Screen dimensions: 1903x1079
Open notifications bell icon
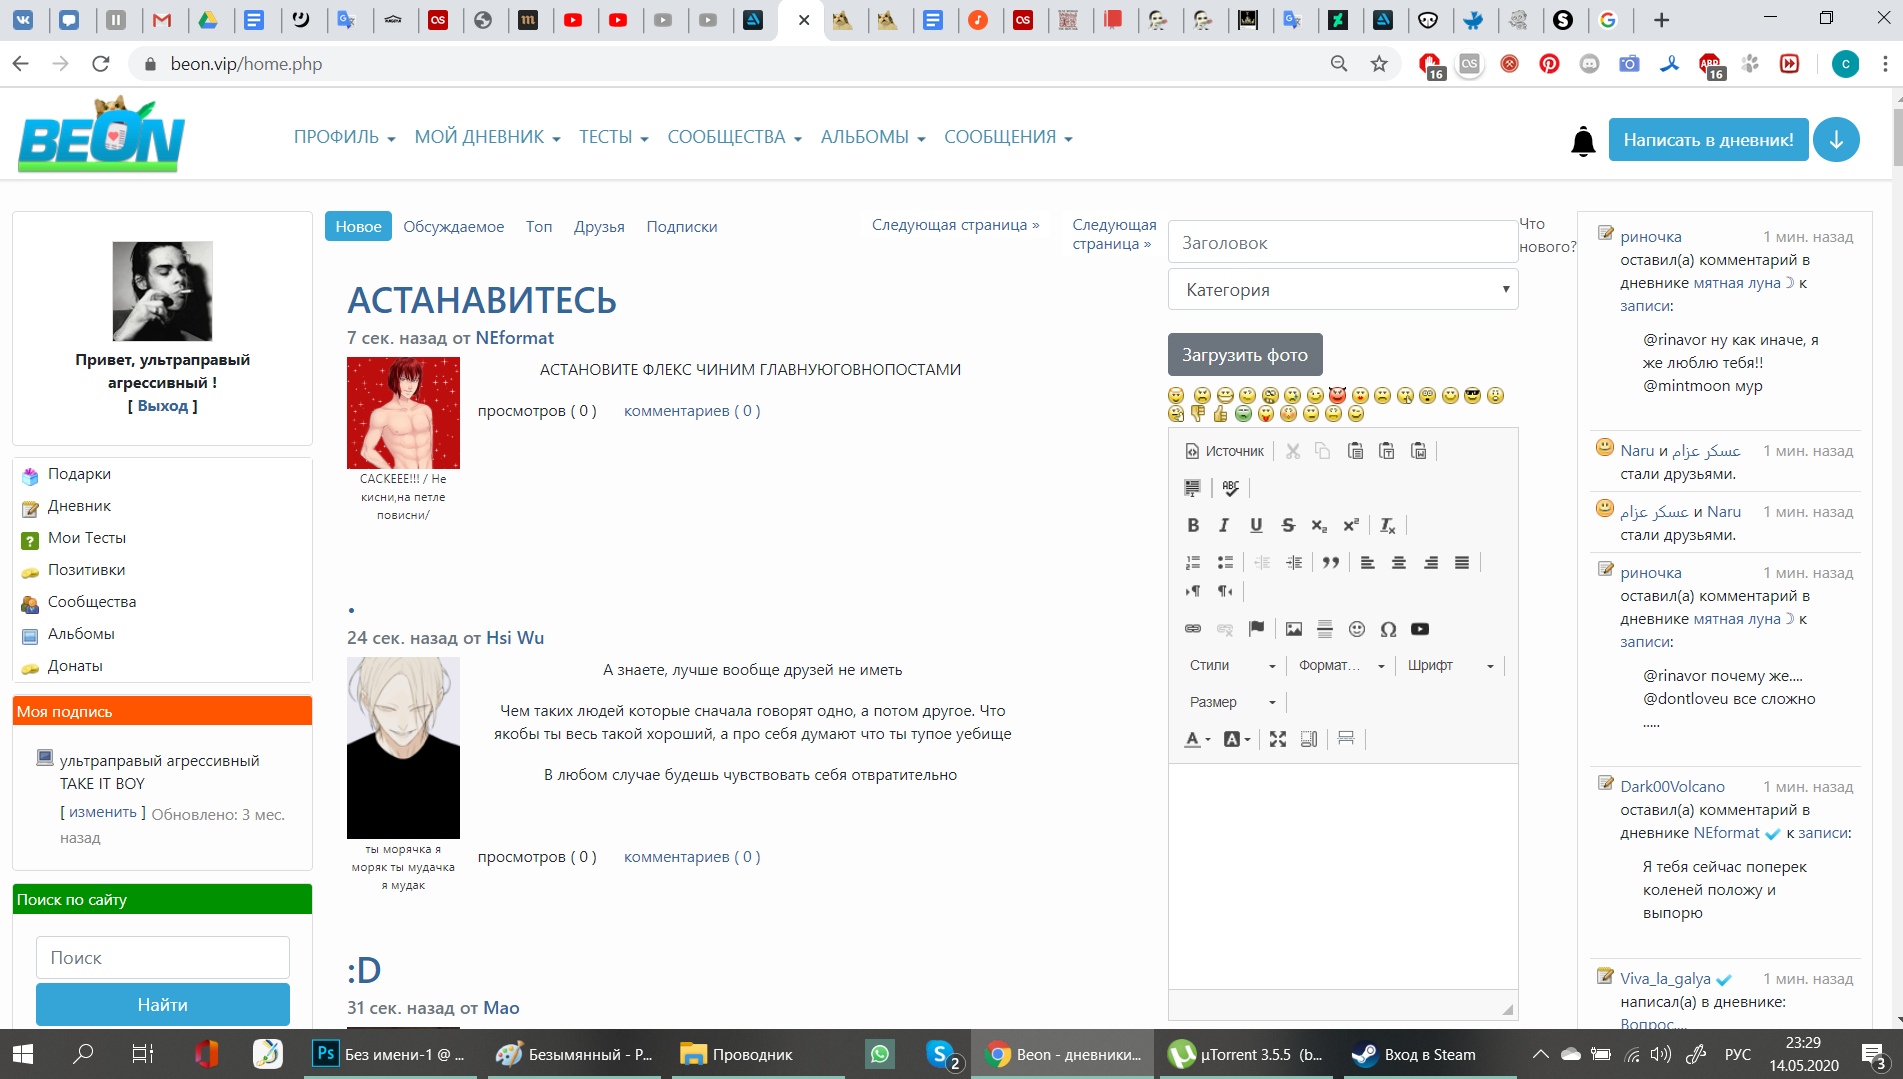pos(1583,141)
